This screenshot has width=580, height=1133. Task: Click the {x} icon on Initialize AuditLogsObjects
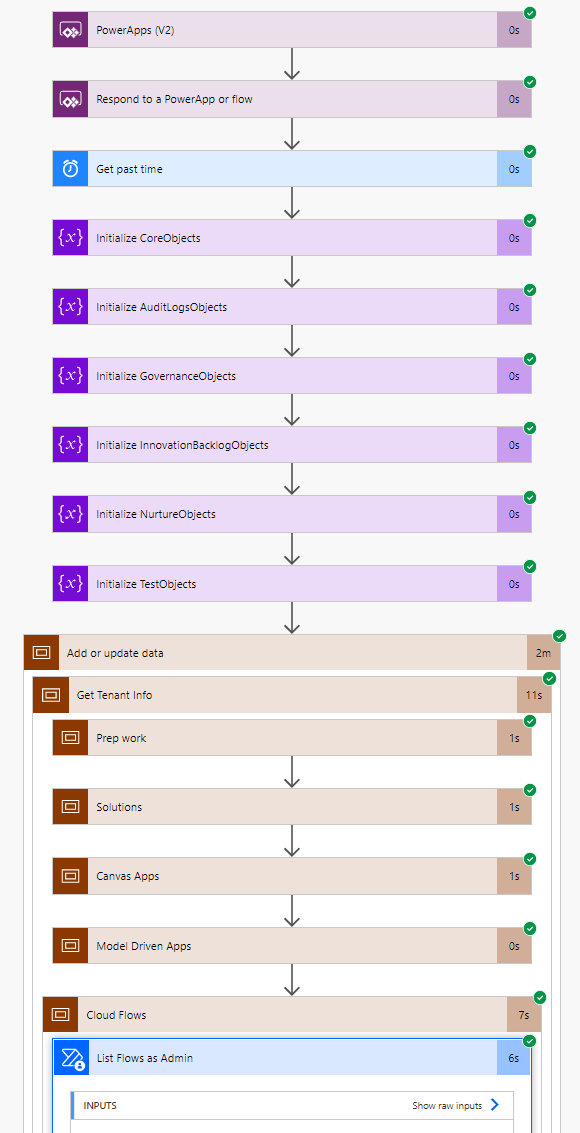69,306
